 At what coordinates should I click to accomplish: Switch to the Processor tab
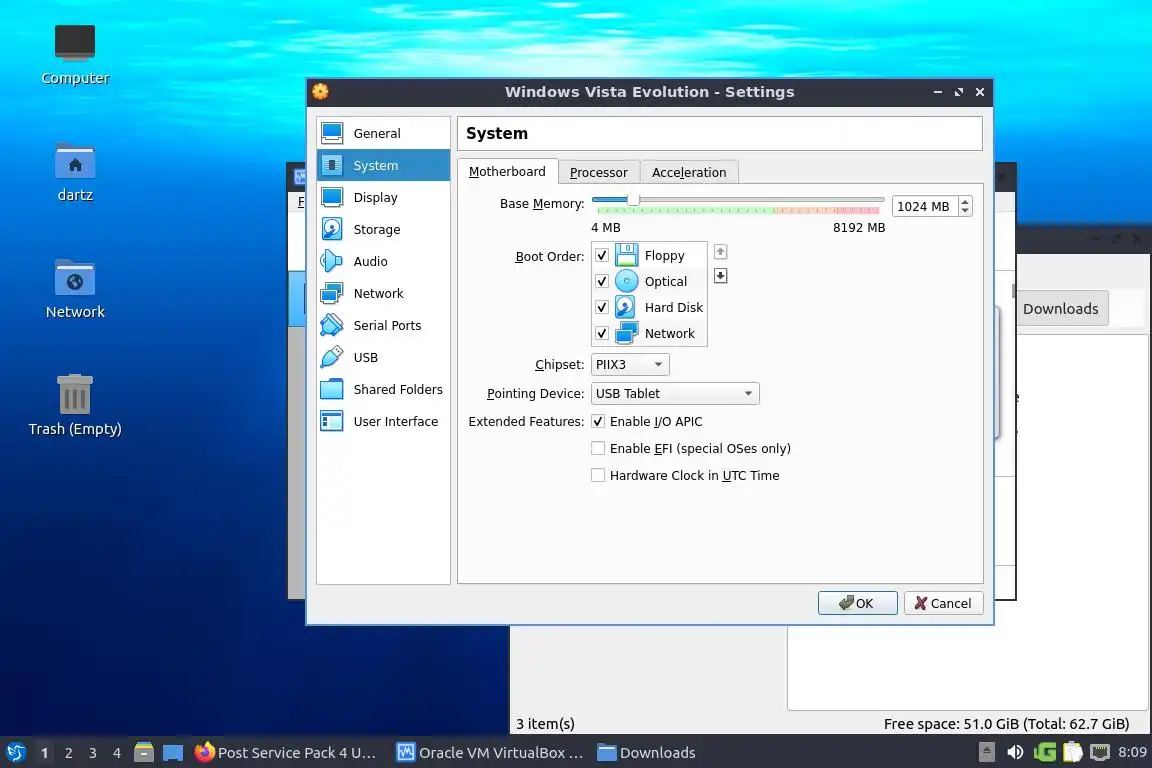tap(599, 172)
